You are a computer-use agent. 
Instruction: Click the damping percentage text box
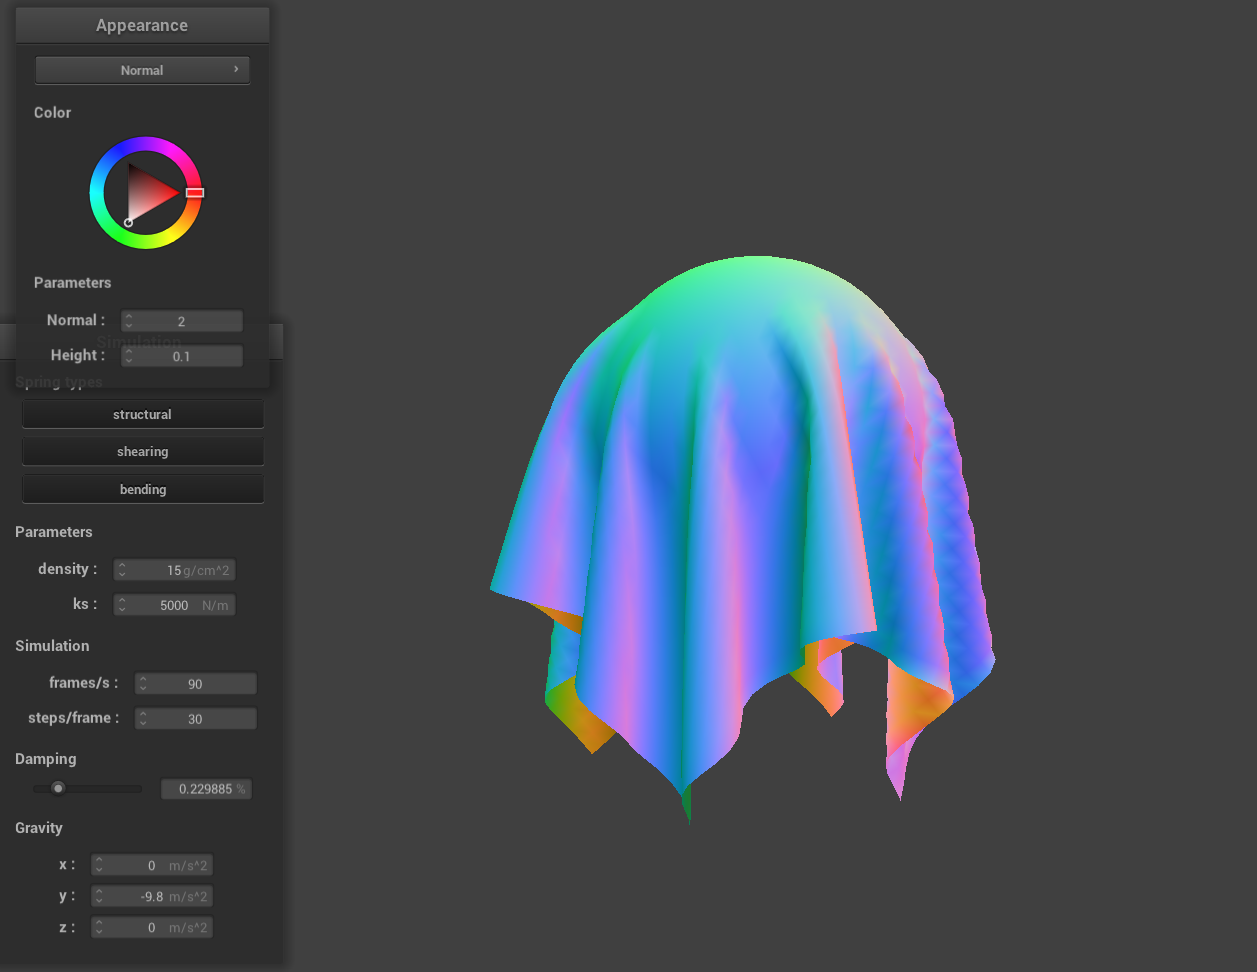tap(206, 789)
